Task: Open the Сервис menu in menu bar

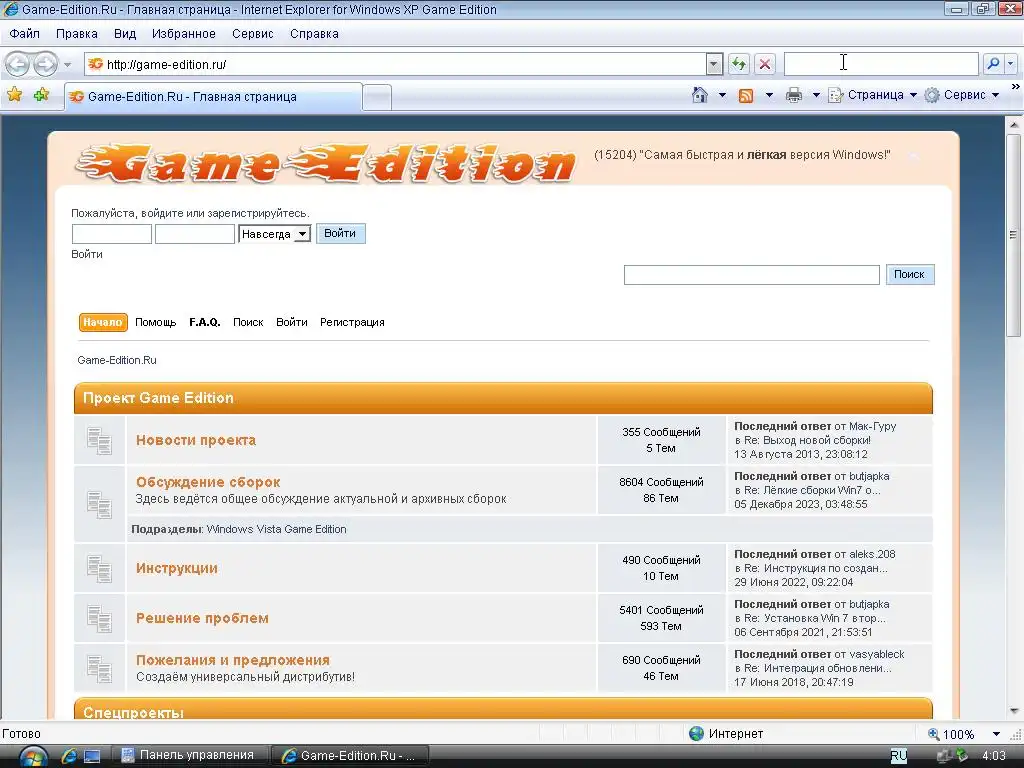Action: pos(253,34)
